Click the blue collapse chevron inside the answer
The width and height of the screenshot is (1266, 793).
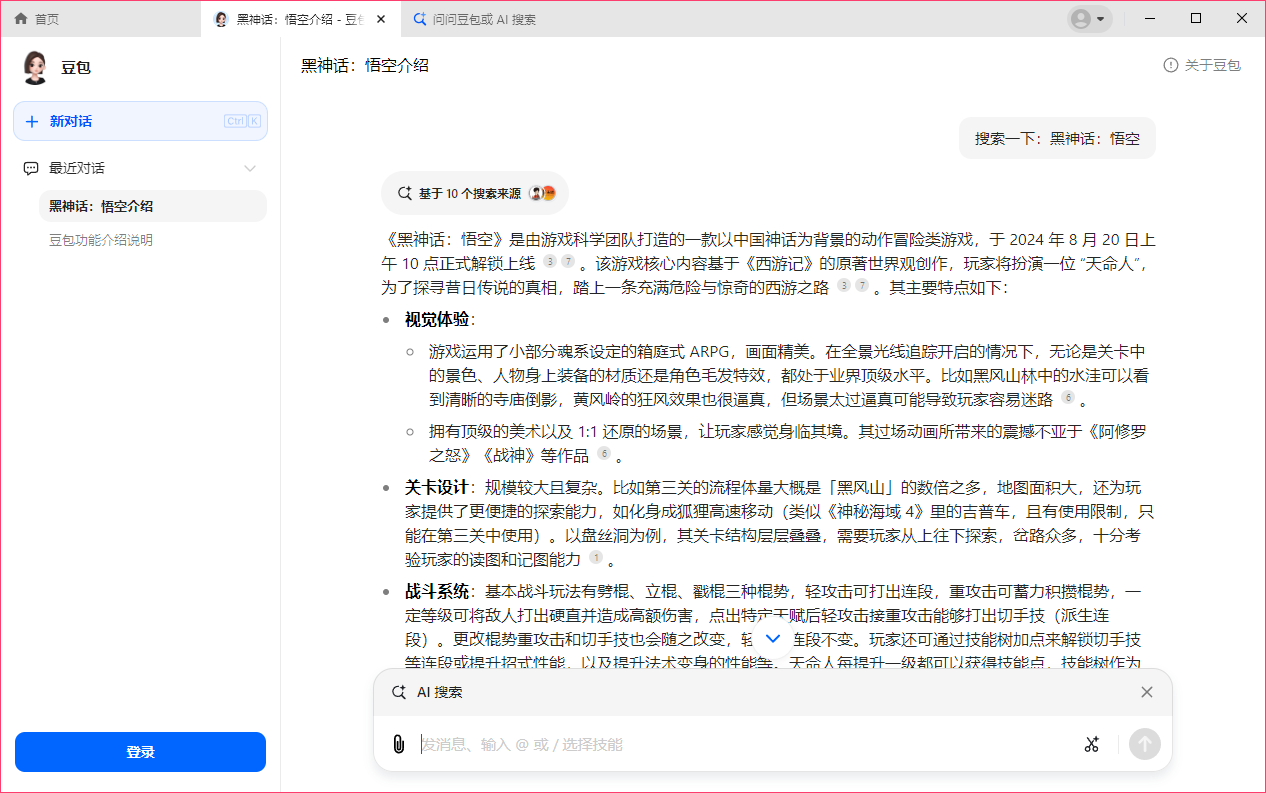tap(771, 638)
